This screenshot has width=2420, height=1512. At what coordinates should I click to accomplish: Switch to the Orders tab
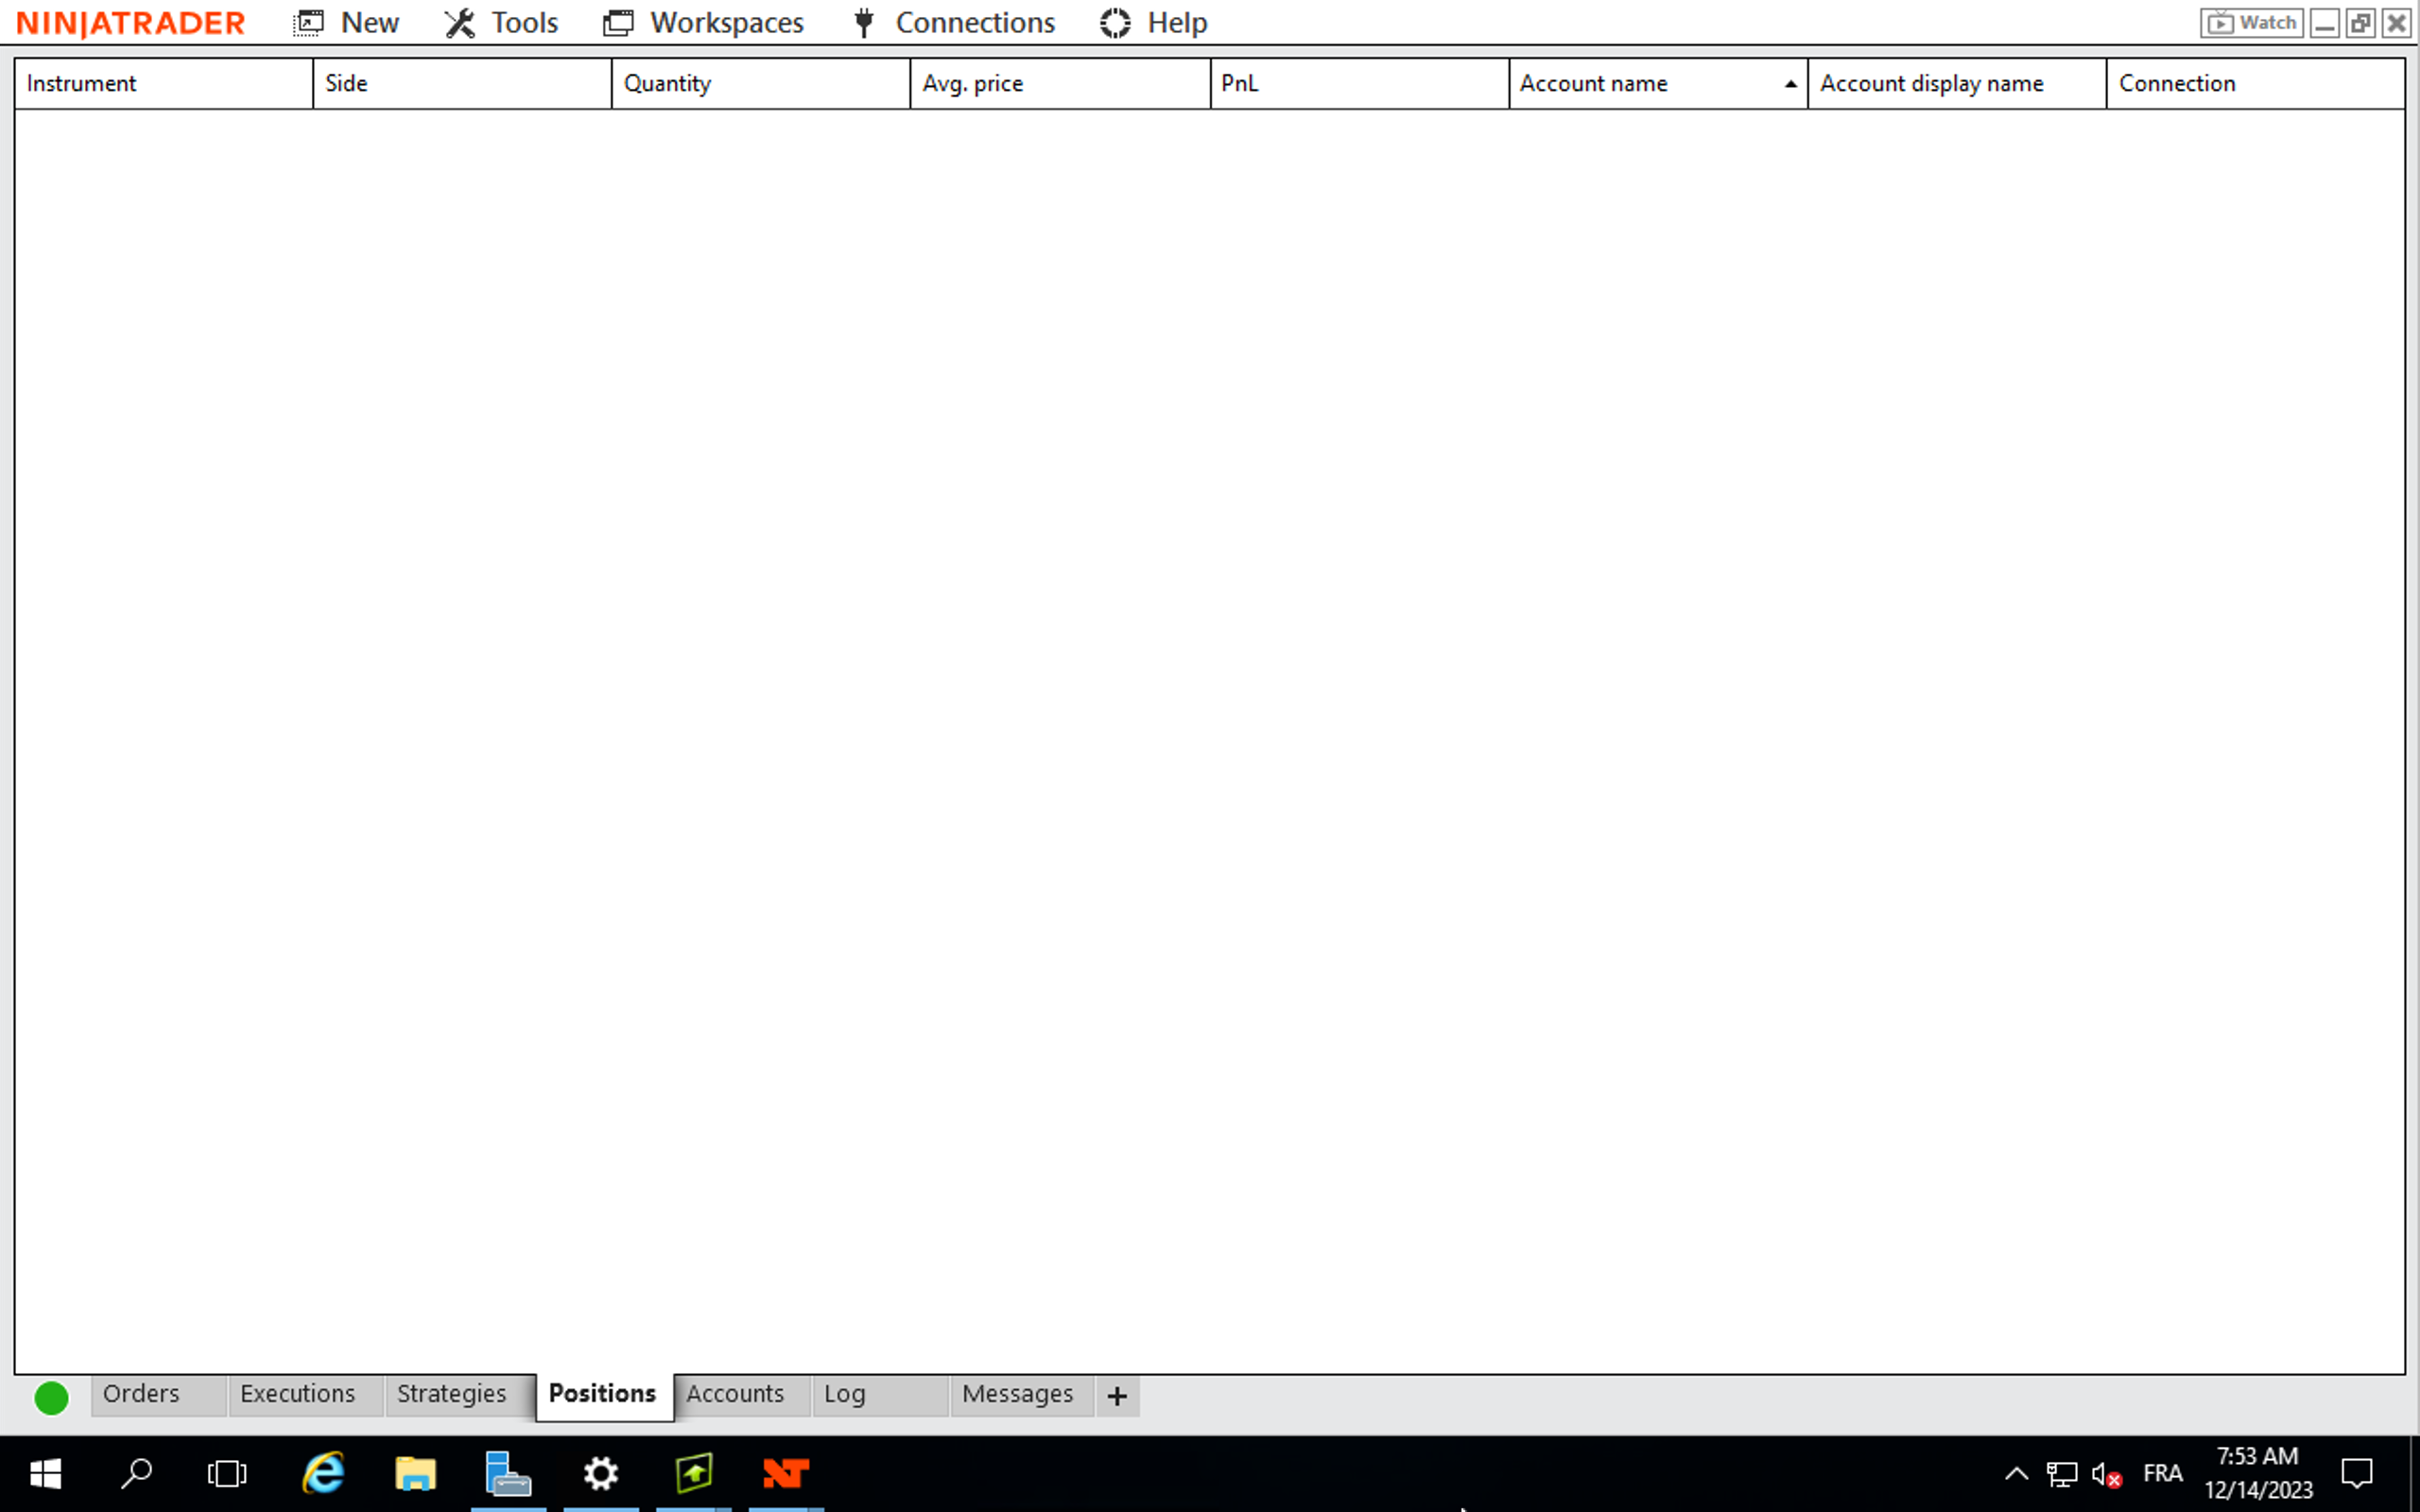coord(139,1392)
